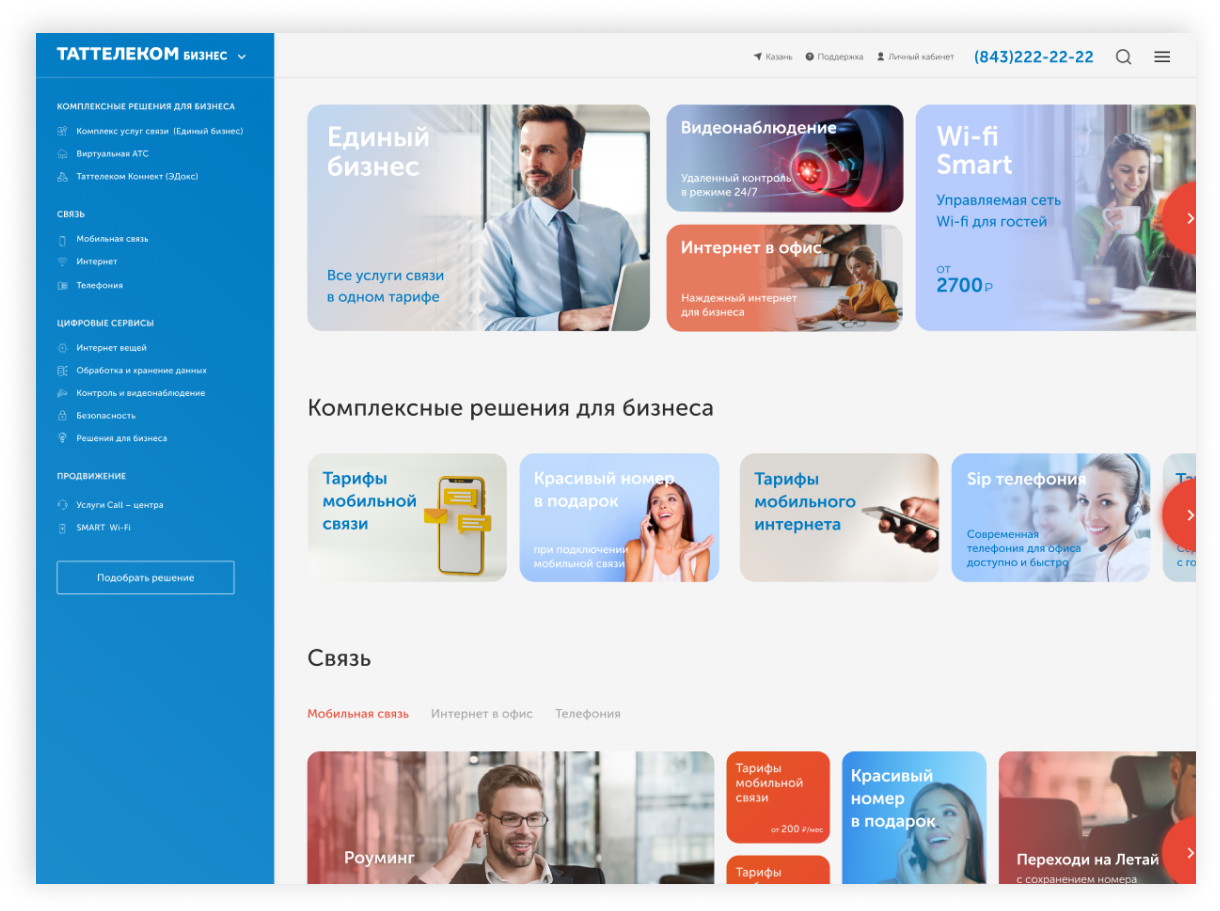Click the Казань location arrow icon
The width and height of the screenshot is (1220, 911).
758,57
